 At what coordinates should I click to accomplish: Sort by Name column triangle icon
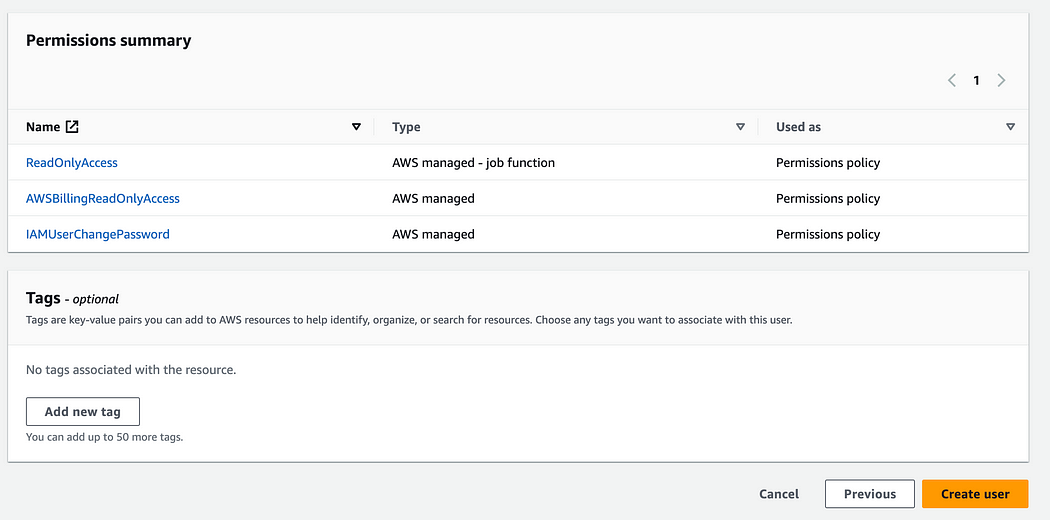click(356, 126)
